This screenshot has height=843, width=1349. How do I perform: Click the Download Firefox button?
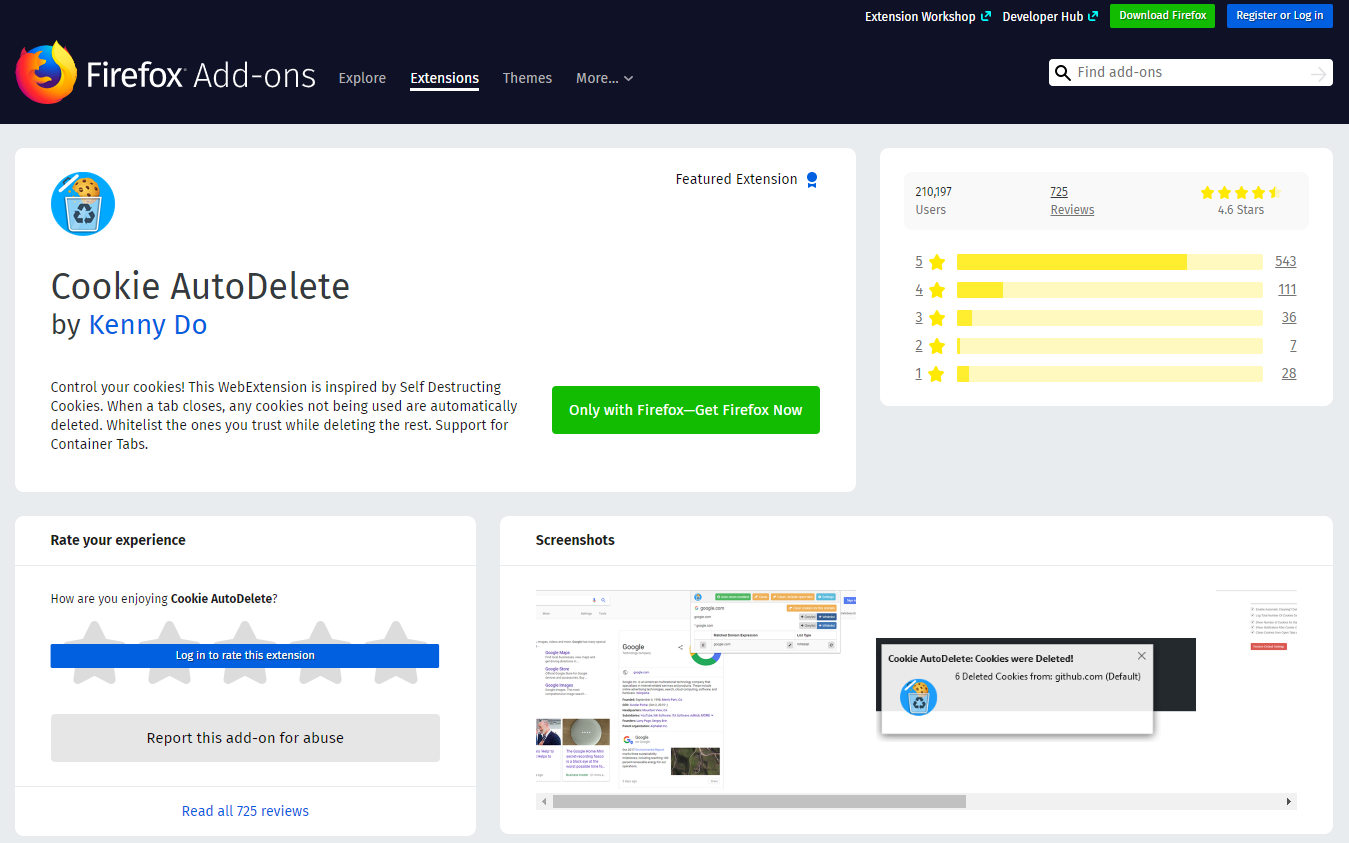1162,16
